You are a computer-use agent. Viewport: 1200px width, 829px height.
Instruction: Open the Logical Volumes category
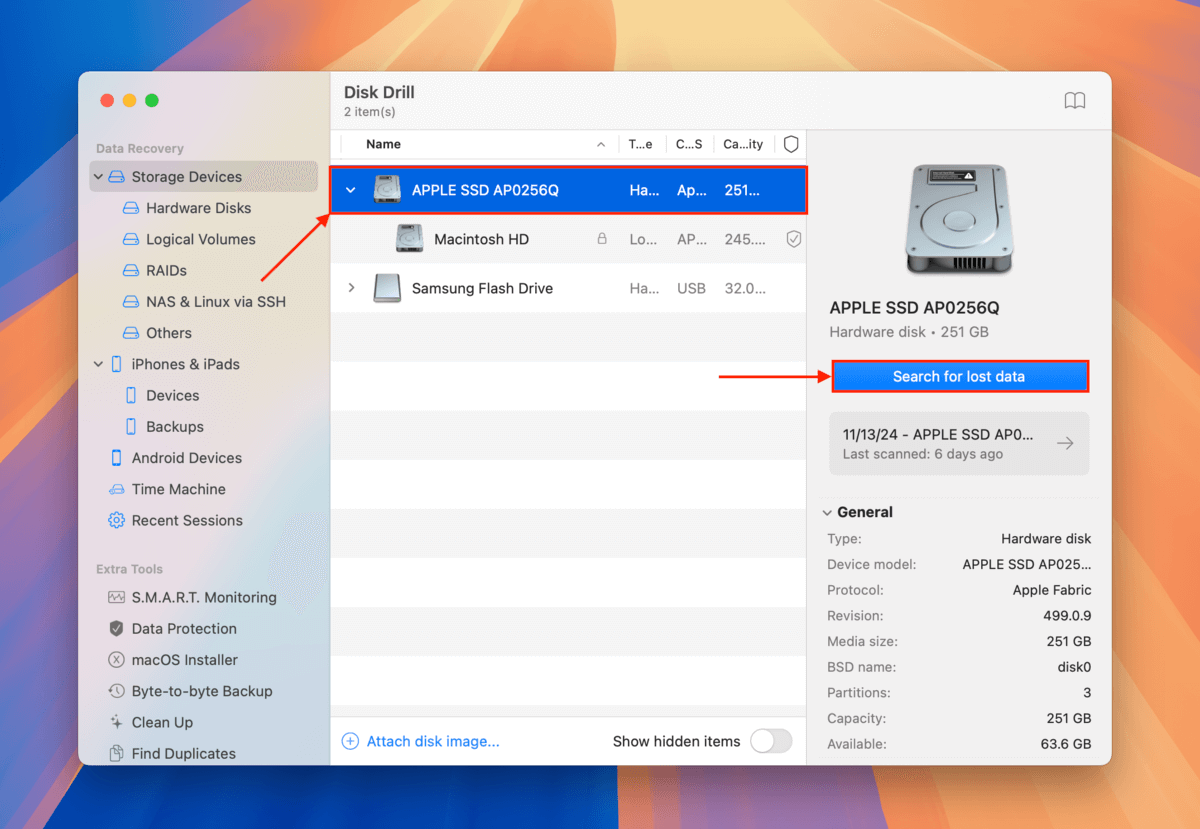(x=201, y=239)
